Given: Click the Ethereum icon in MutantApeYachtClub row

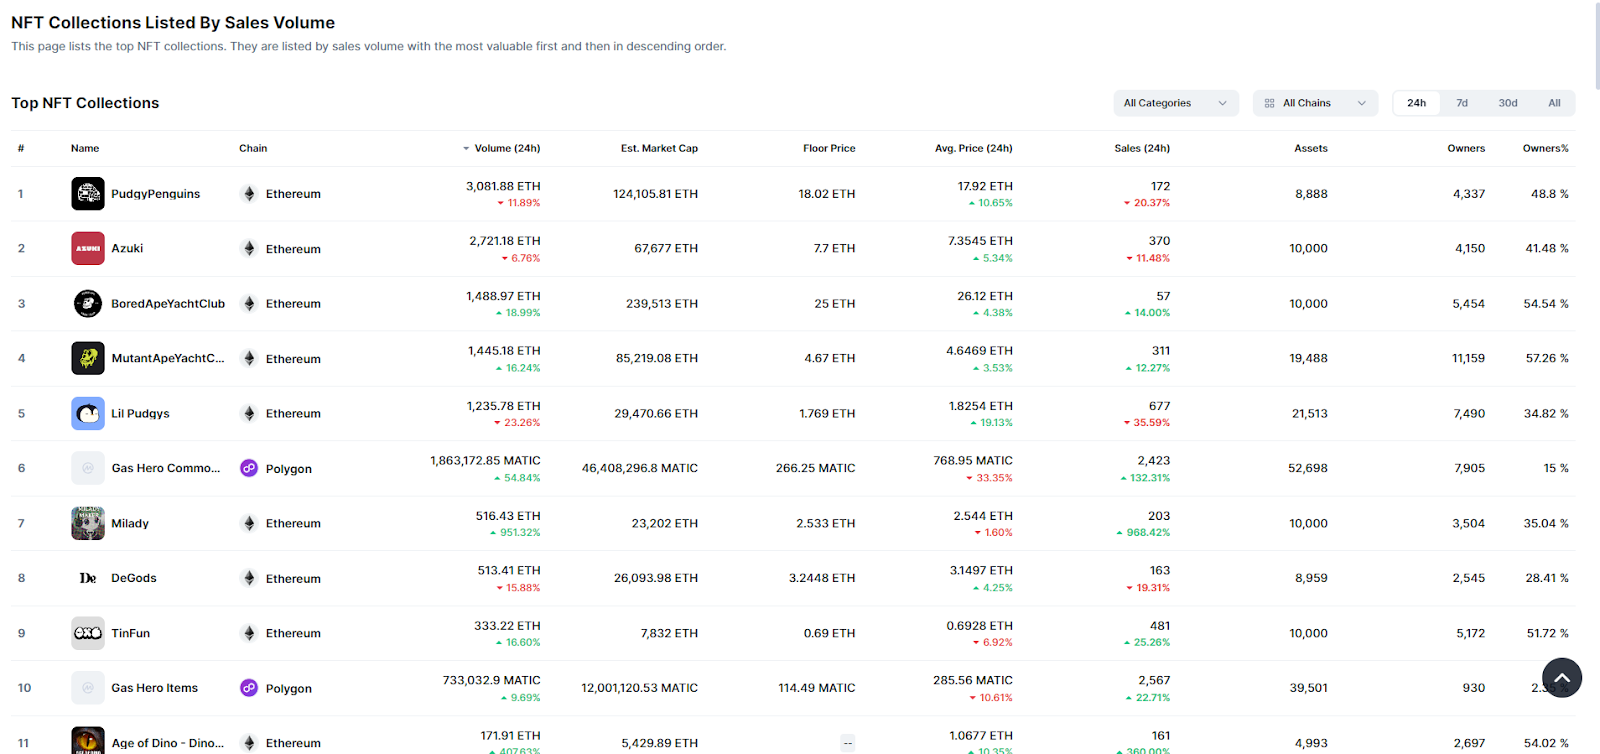Looking at the screenshot, I should [249, 358].
